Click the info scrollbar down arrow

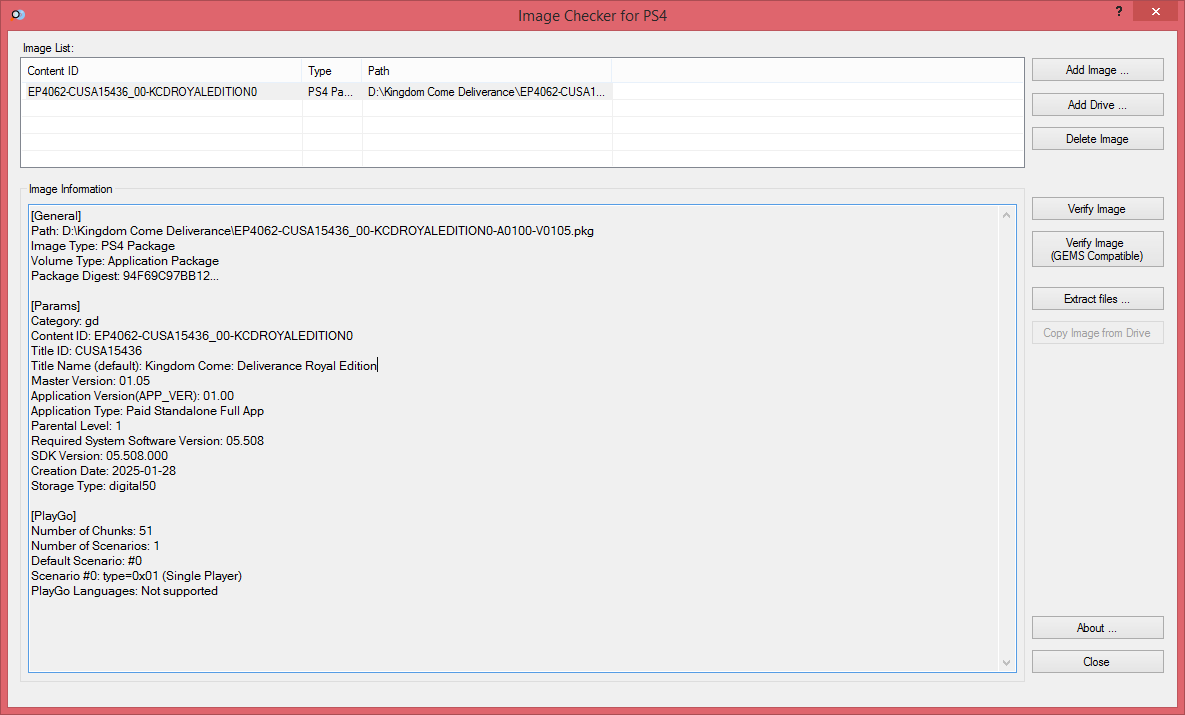[x=1006, y=663]
